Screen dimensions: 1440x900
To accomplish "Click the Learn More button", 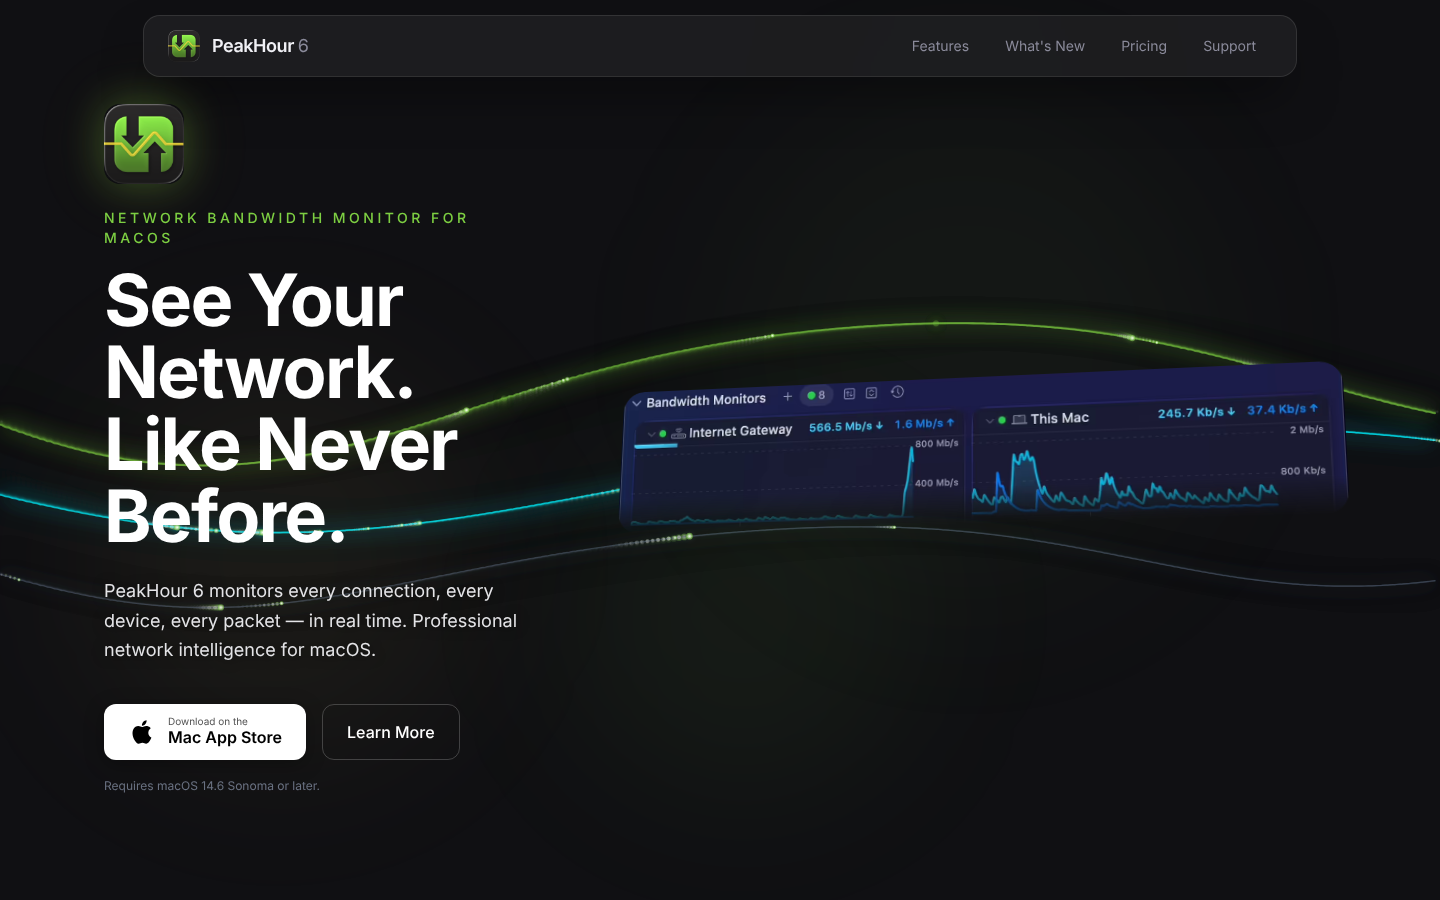I will (x=391, y=732).
